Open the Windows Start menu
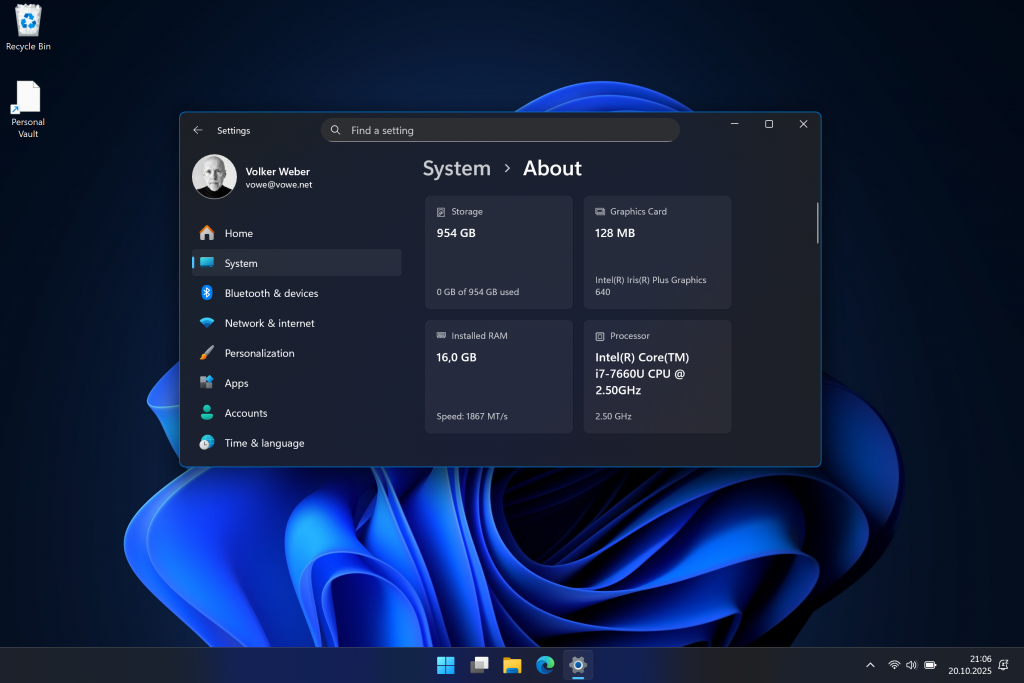 (x=445, y=665)
